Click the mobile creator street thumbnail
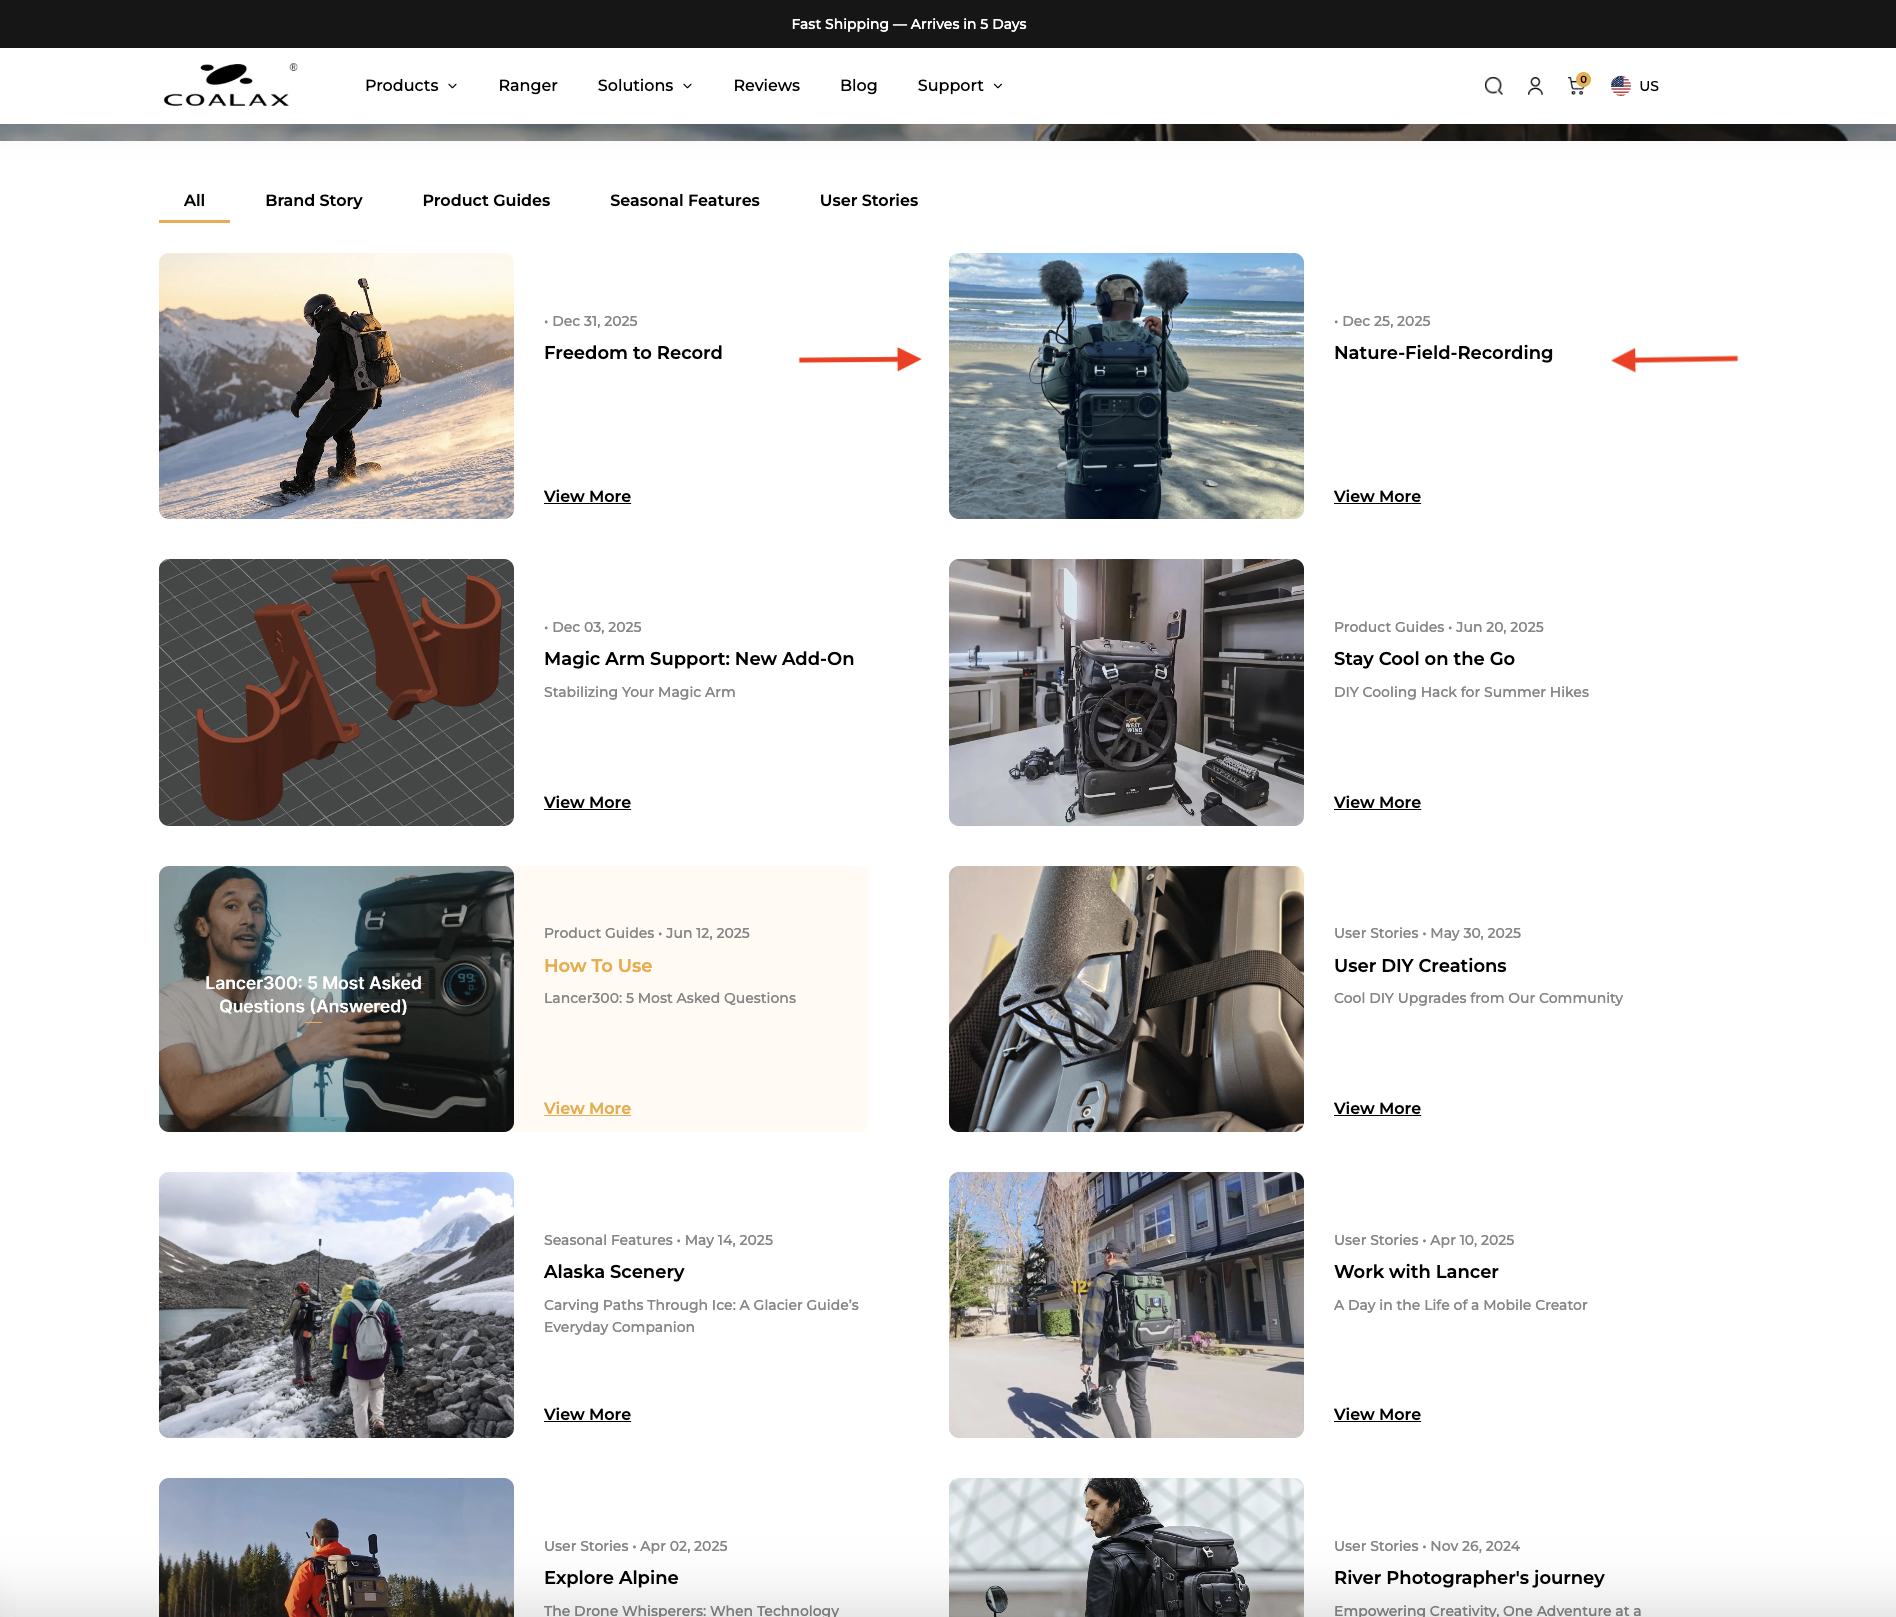This screenshot has width=1896, height=1617. click(x=1126, y=1305)
